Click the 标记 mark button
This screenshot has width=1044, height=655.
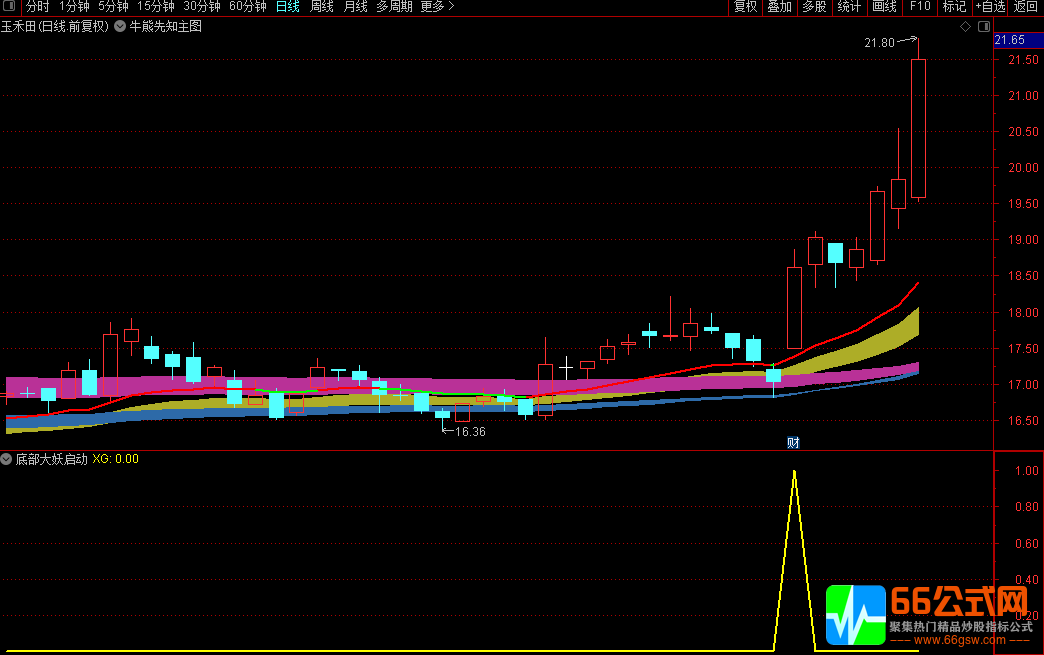(x=954, y=7)
